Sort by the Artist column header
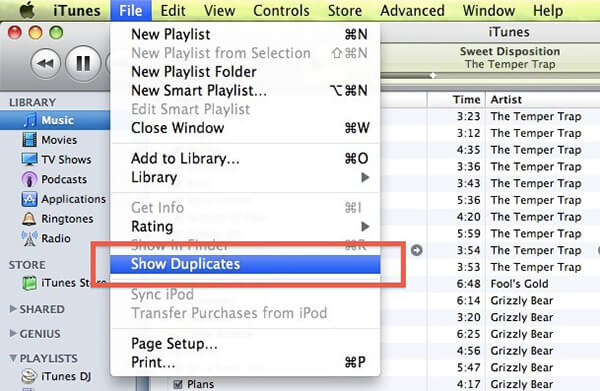The width and height of the screenshot is (600, 391). click(543, 100)
